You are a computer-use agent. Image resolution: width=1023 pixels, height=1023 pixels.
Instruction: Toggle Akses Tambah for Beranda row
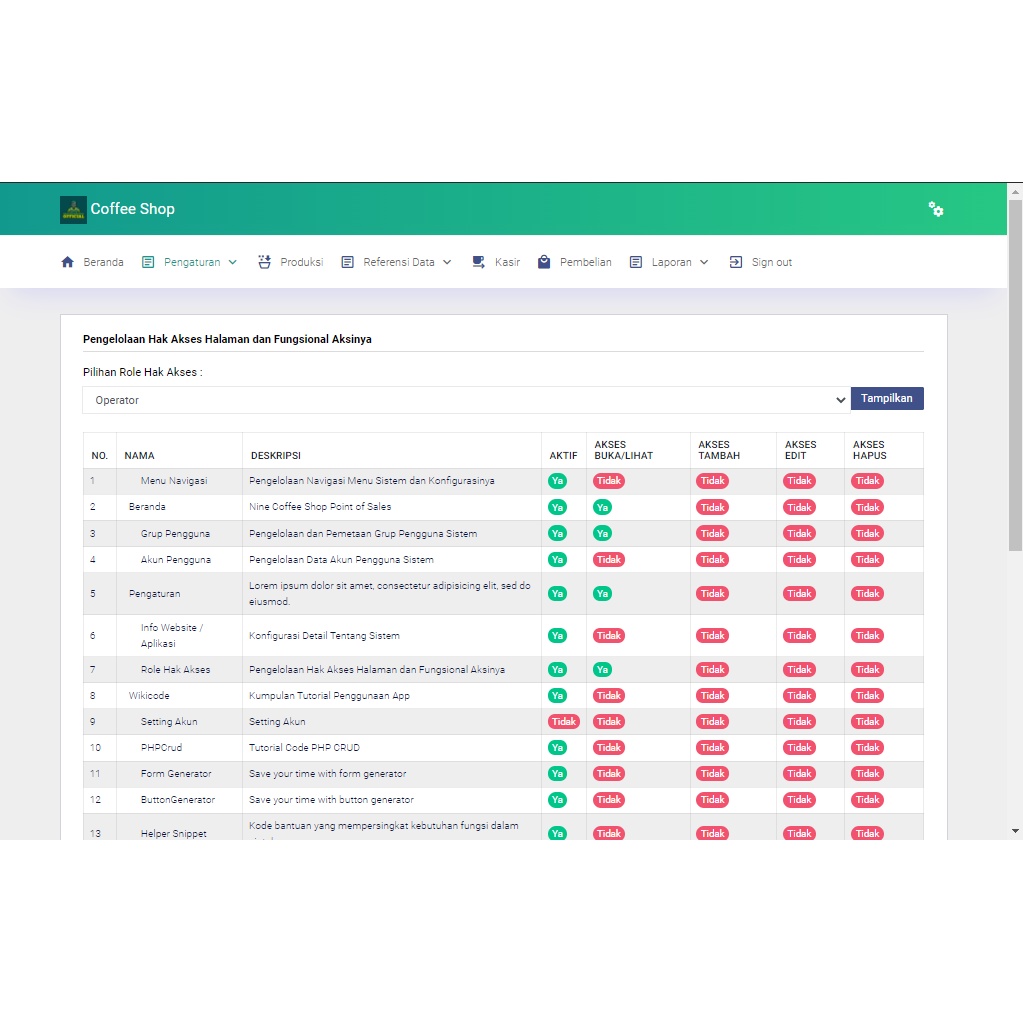coord(712,507)
